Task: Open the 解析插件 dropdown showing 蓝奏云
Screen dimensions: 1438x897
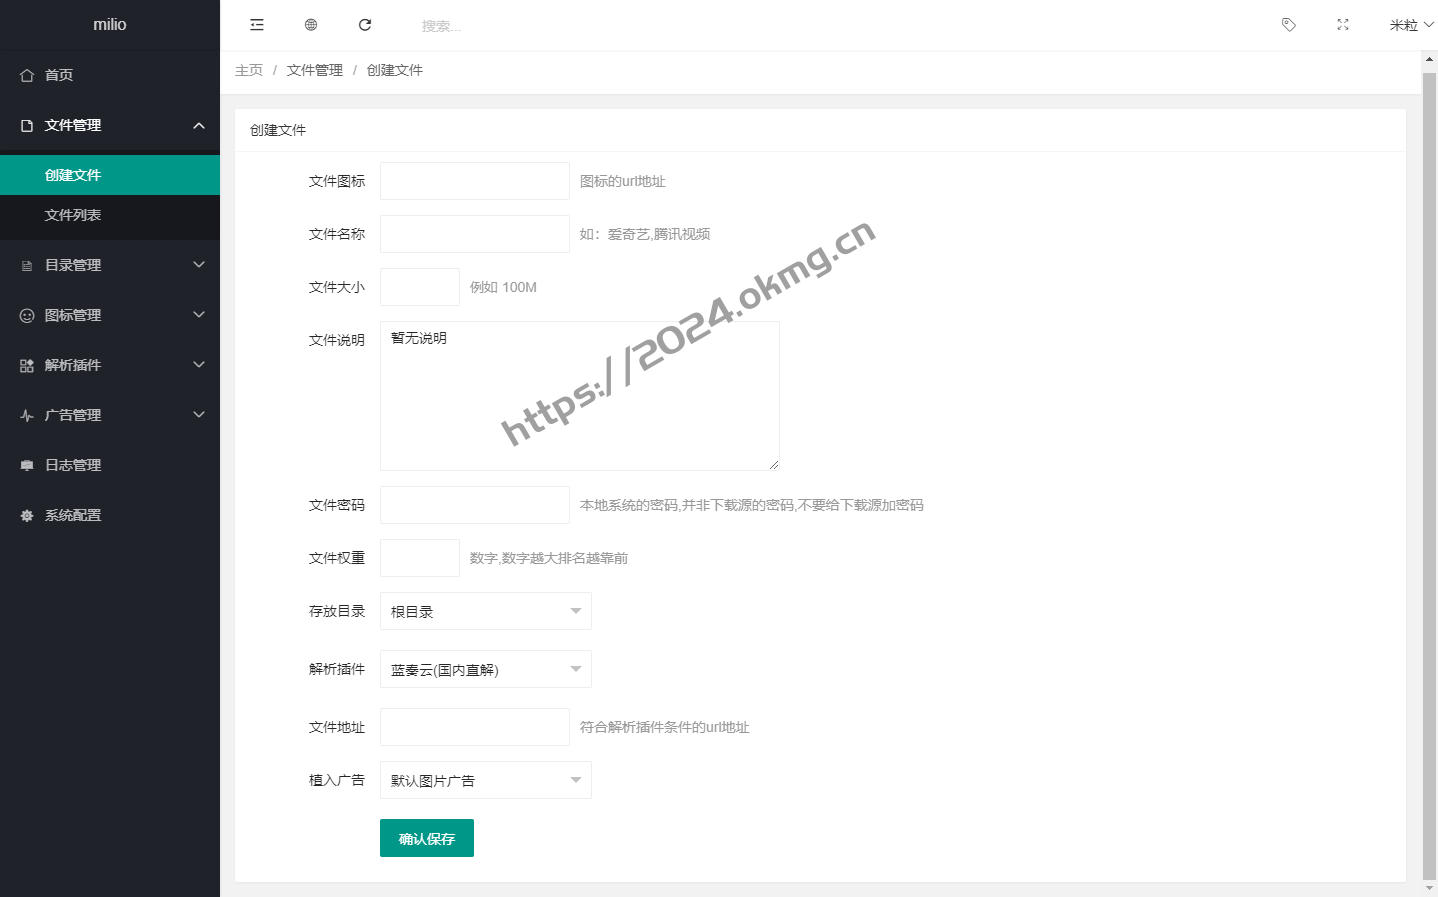Action: 485,669
